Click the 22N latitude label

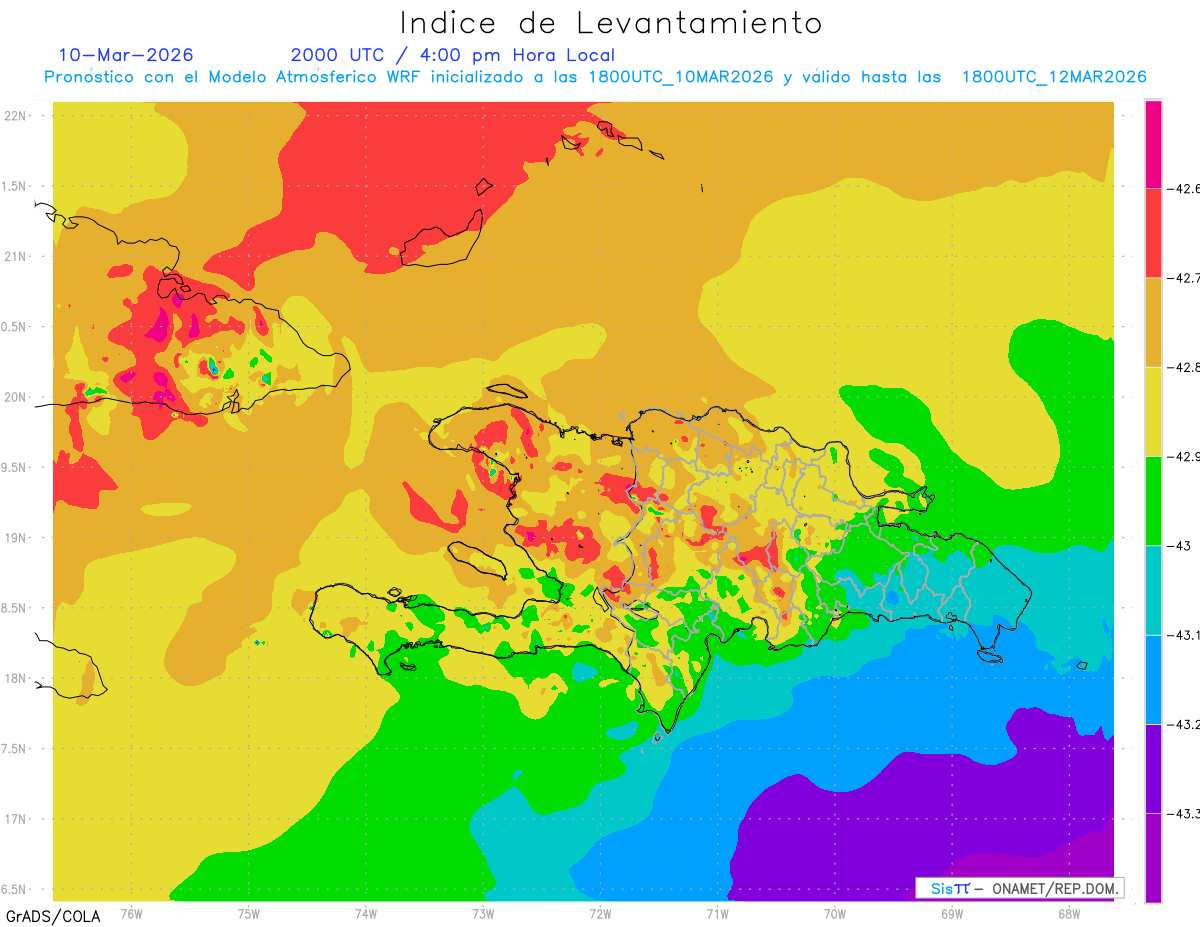[x=15, y=115]
